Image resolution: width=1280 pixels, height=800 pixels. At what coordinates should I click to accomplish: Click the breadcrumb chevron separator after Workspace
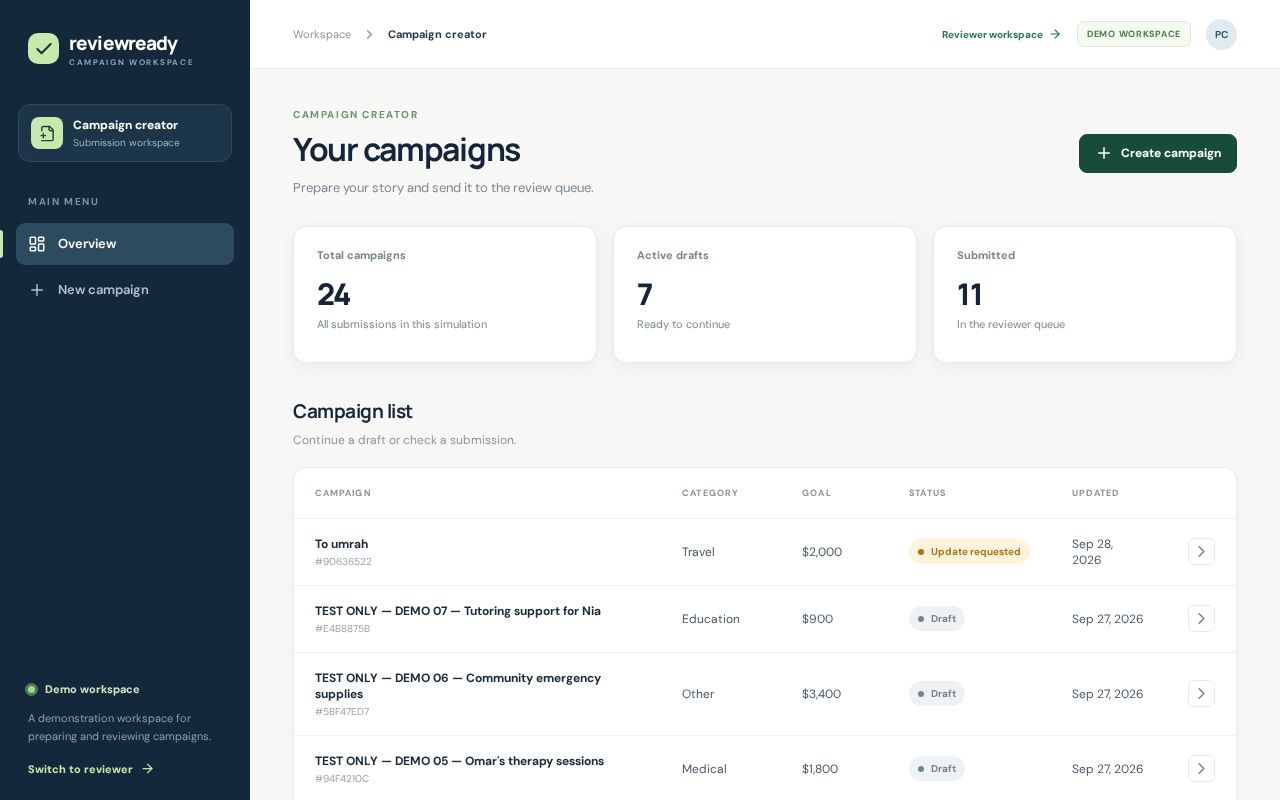tap(369, 34)
